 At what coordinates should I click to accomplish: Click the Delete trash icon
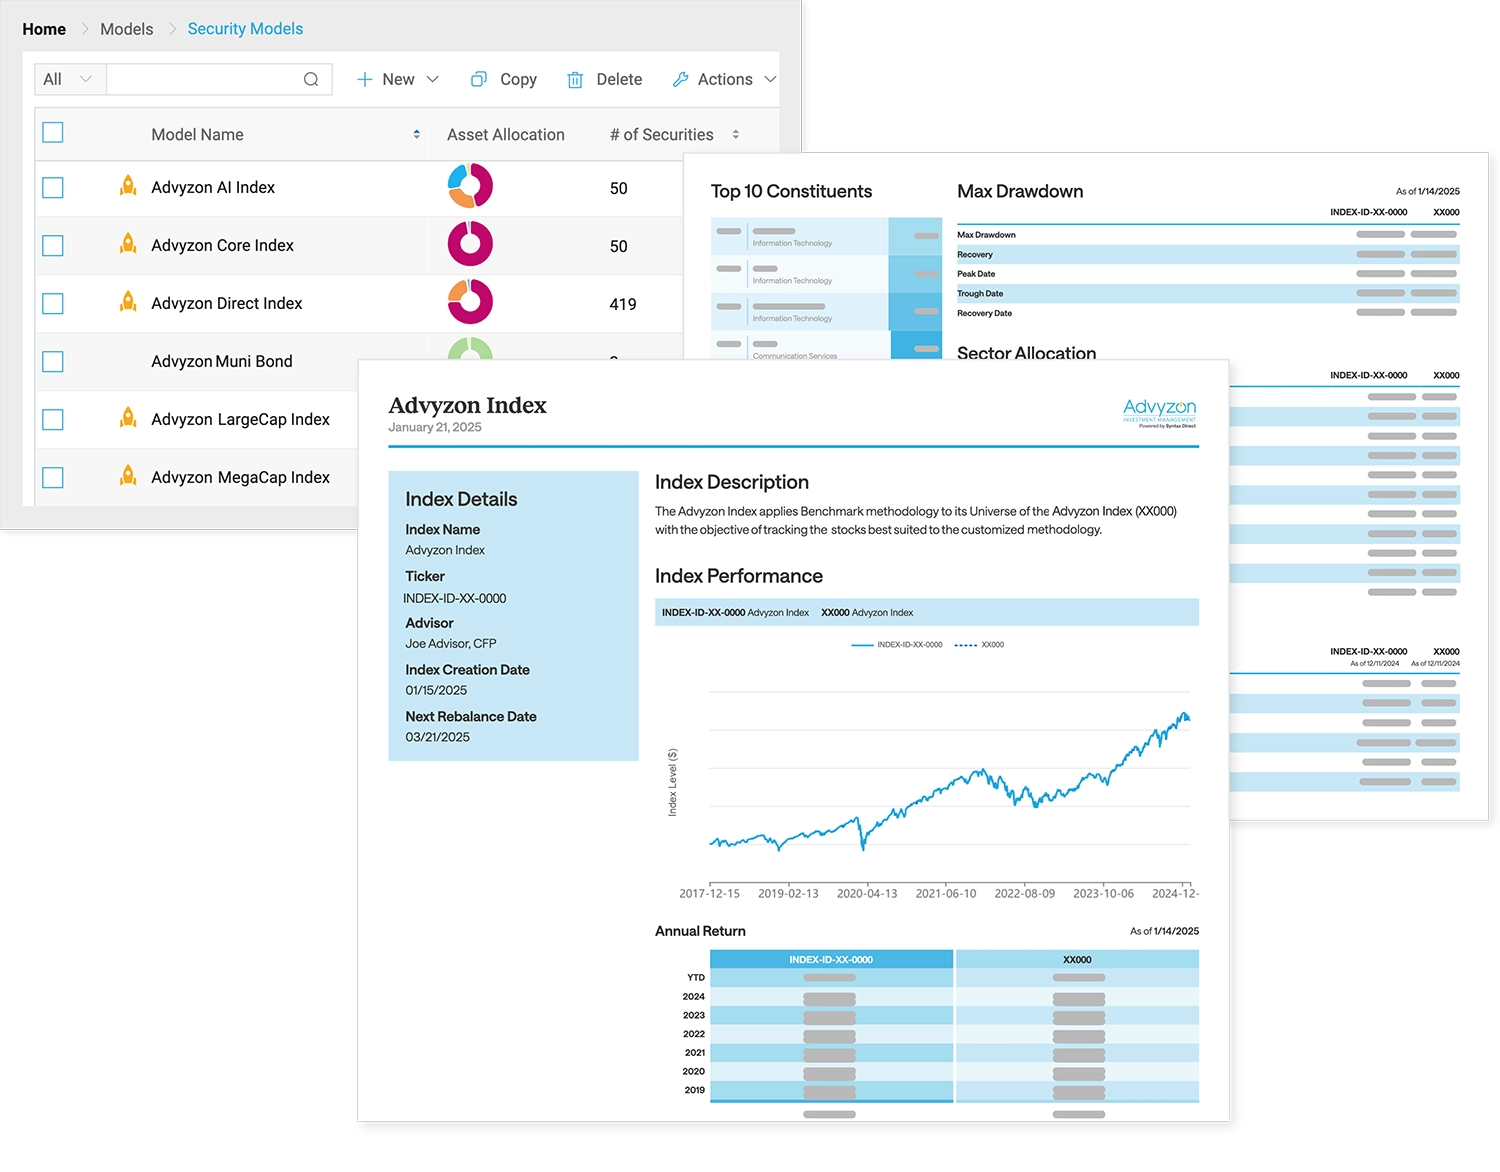pyautogui.click(x=575, y=80)
